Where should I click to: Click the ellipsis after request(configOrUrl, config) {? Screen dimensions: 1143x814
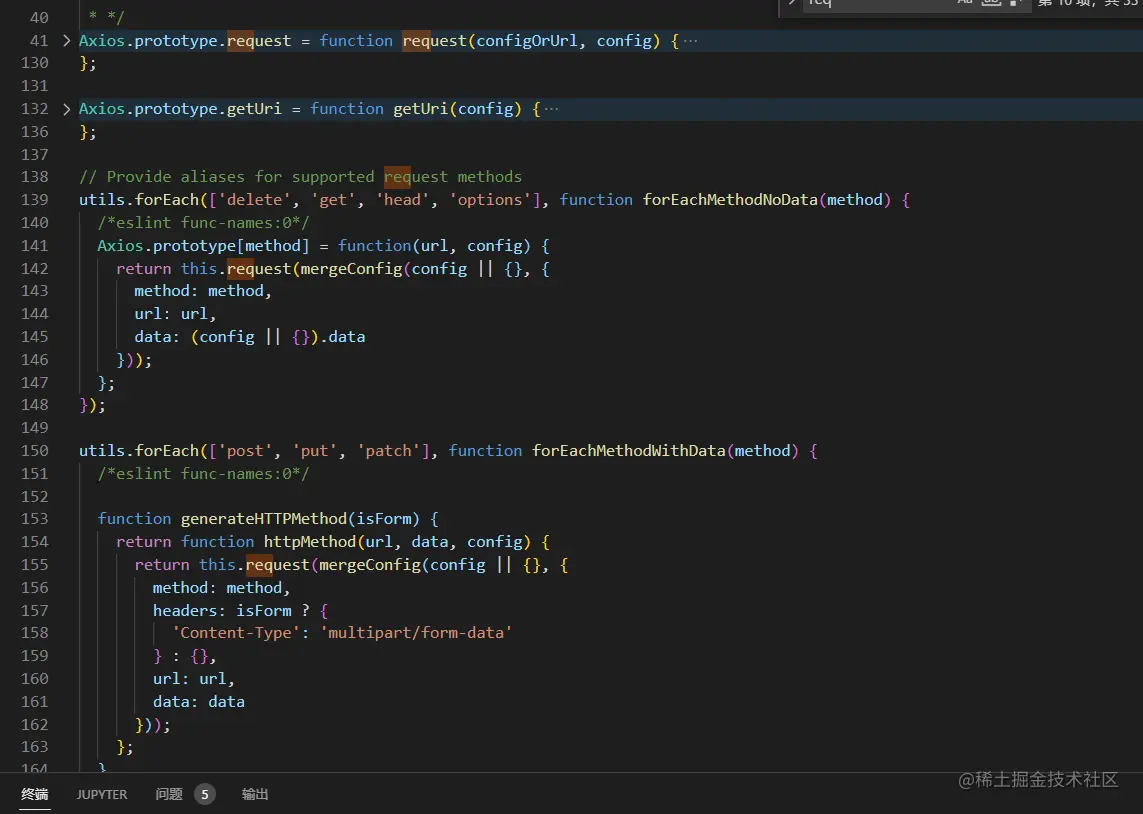coord(690,41)
